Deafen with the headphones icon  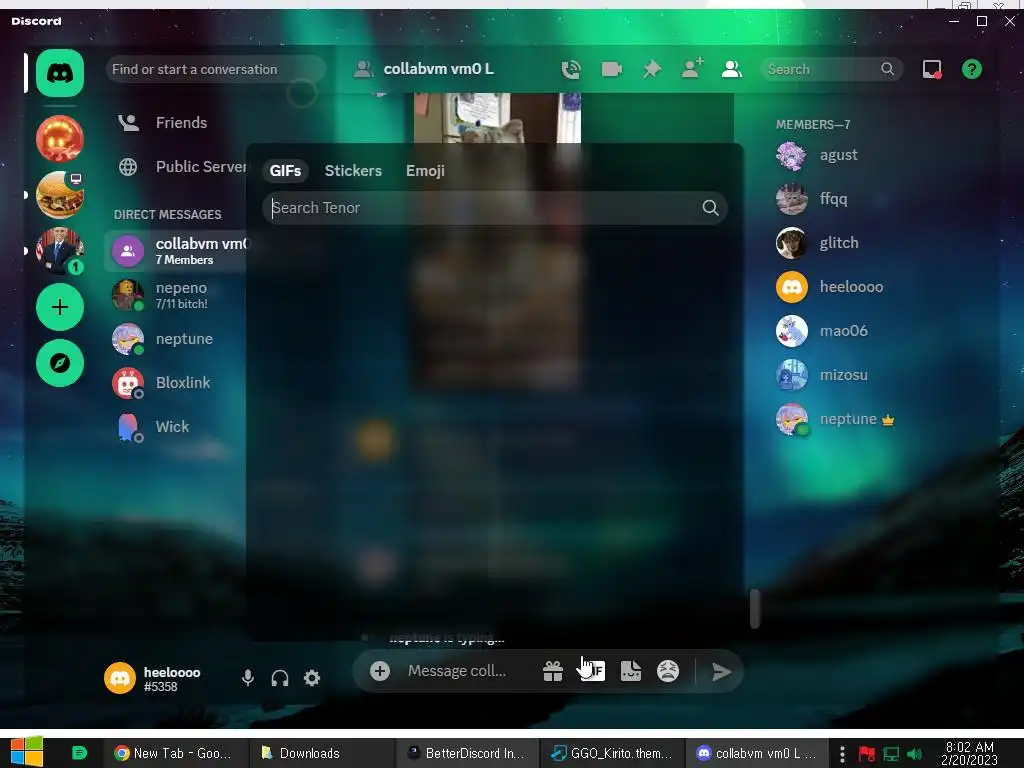pos(280,678)
